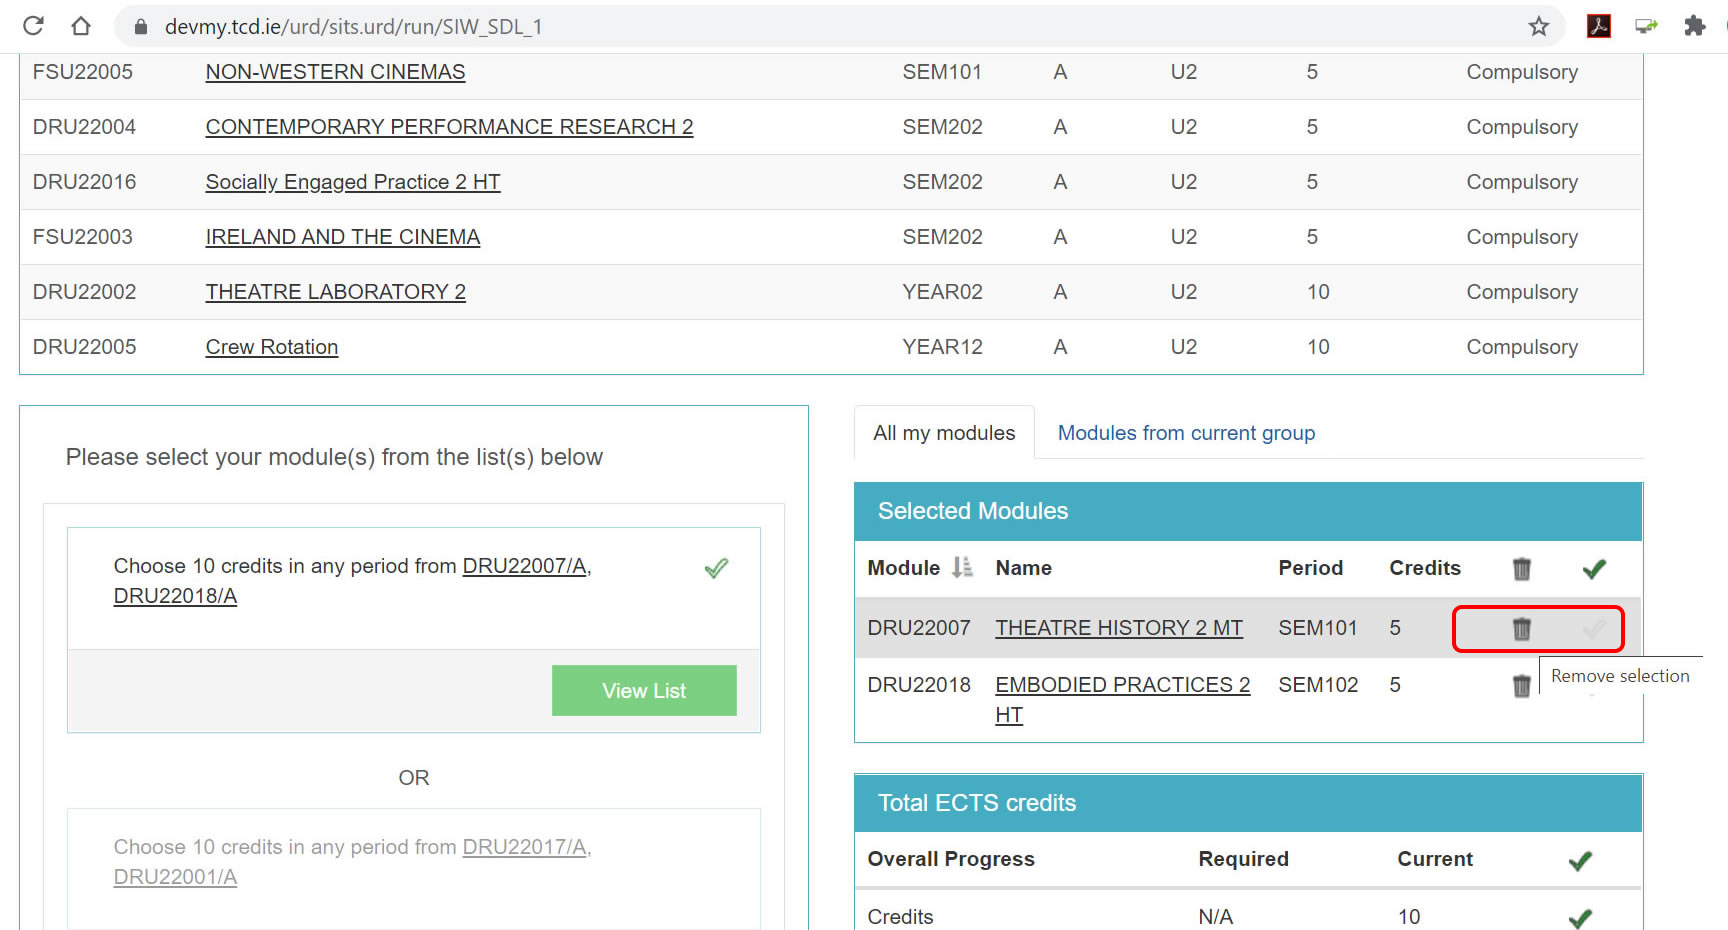Open the screen-share extension icon in toolbar
Viewport: 1728px width, 930px height.
[1646, 26]
